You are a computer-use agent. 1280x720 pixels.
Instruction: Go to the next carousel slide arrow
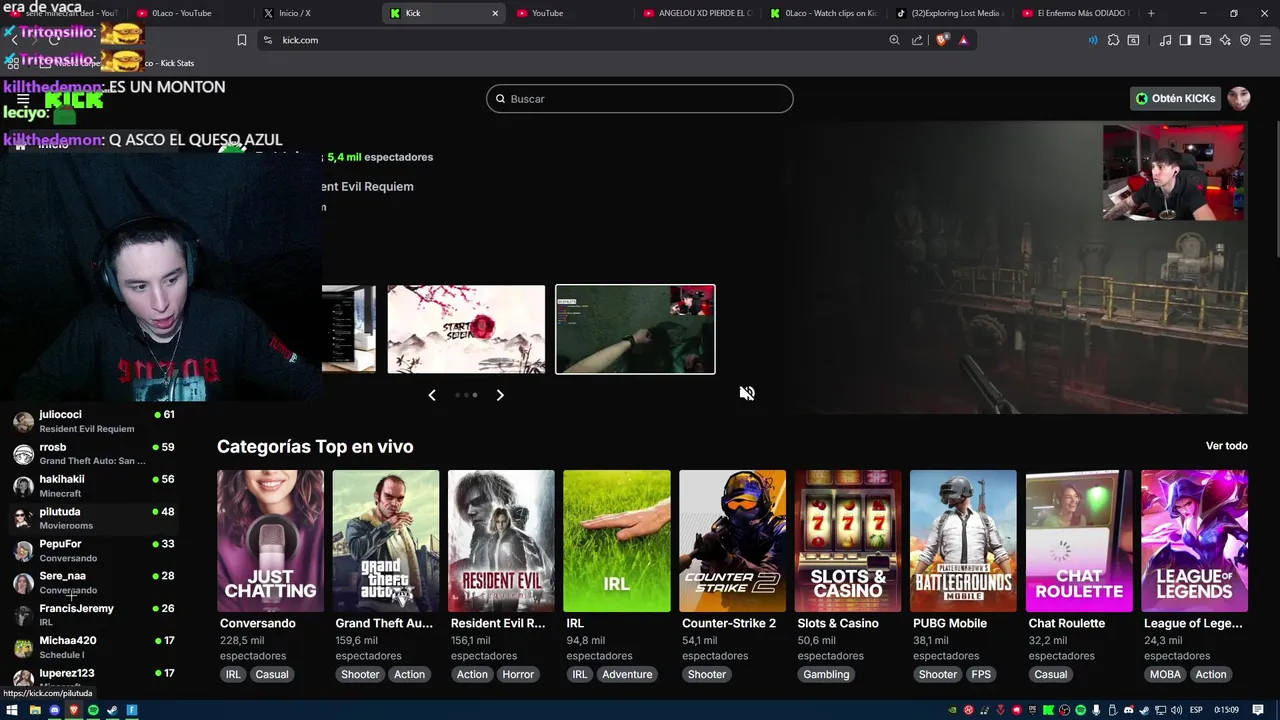[500, 395]
